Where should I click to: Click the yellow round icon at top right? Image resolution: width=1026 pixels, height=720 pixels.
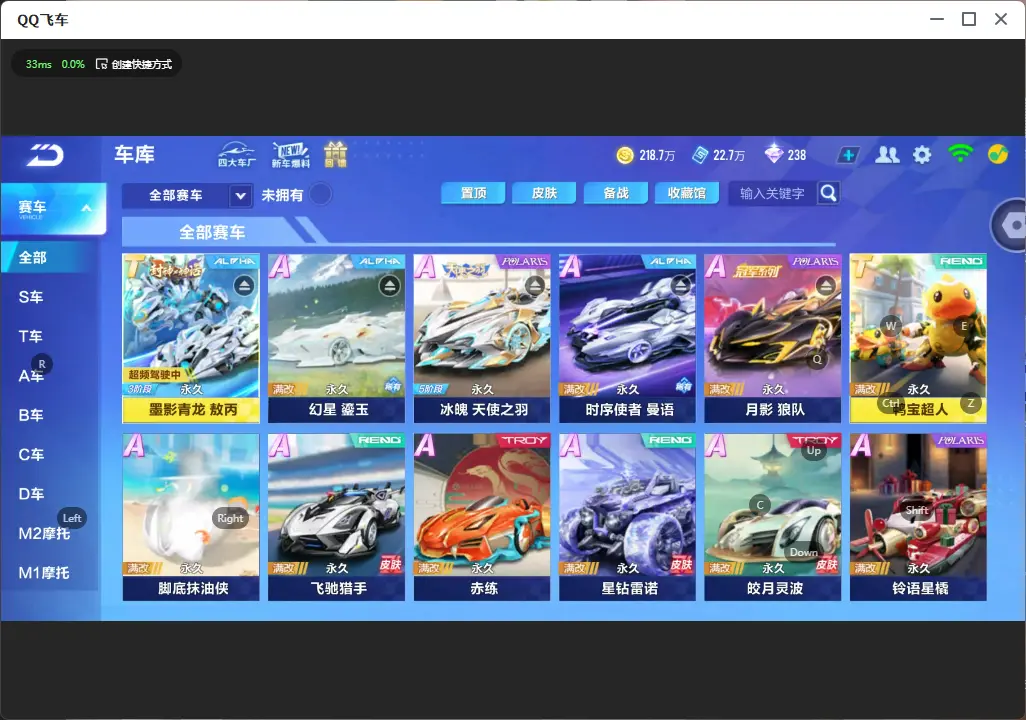tap(998, 154)
